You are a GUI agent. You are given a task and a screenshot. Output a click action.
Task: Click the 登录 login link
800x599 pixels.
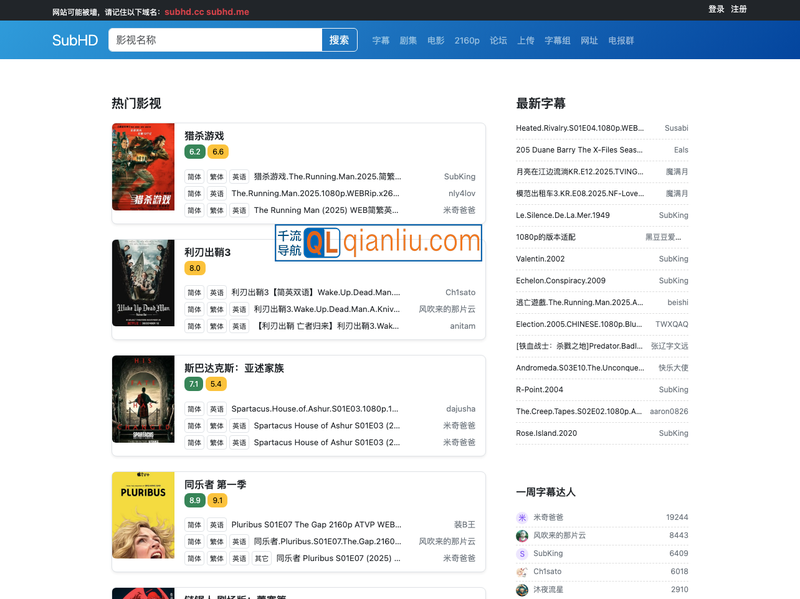[x=716, y=9]
